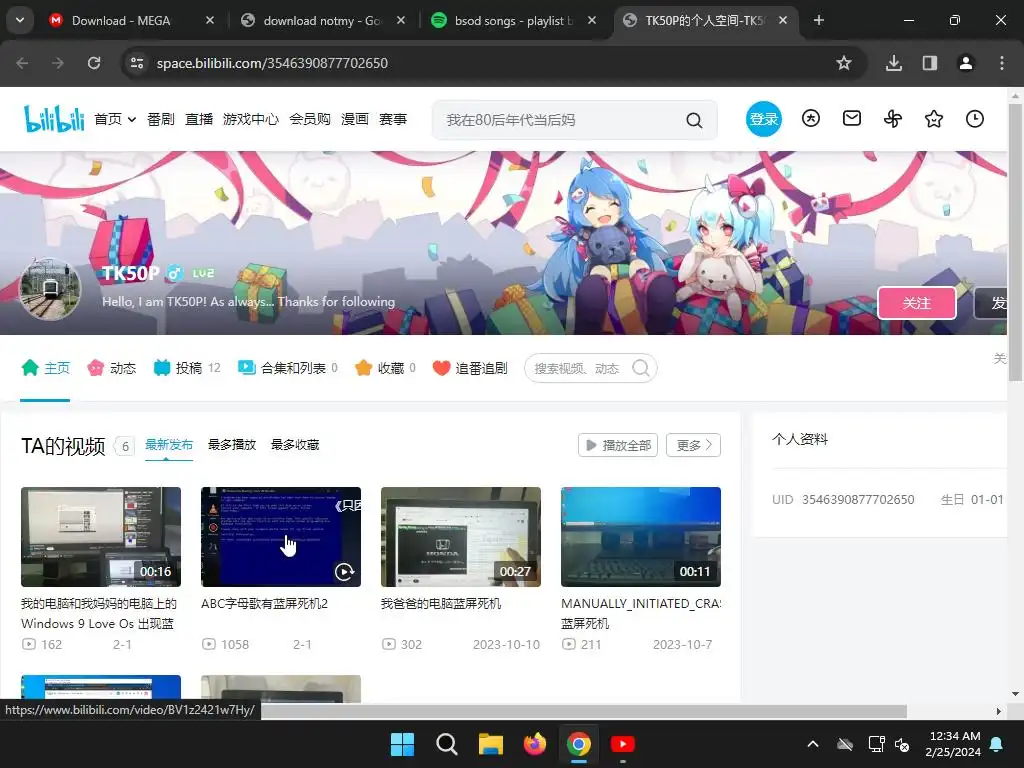Open File Explorer from taskbar
Image resolution: width=1024 pixels, height=768 pixels.
(490, 744)
